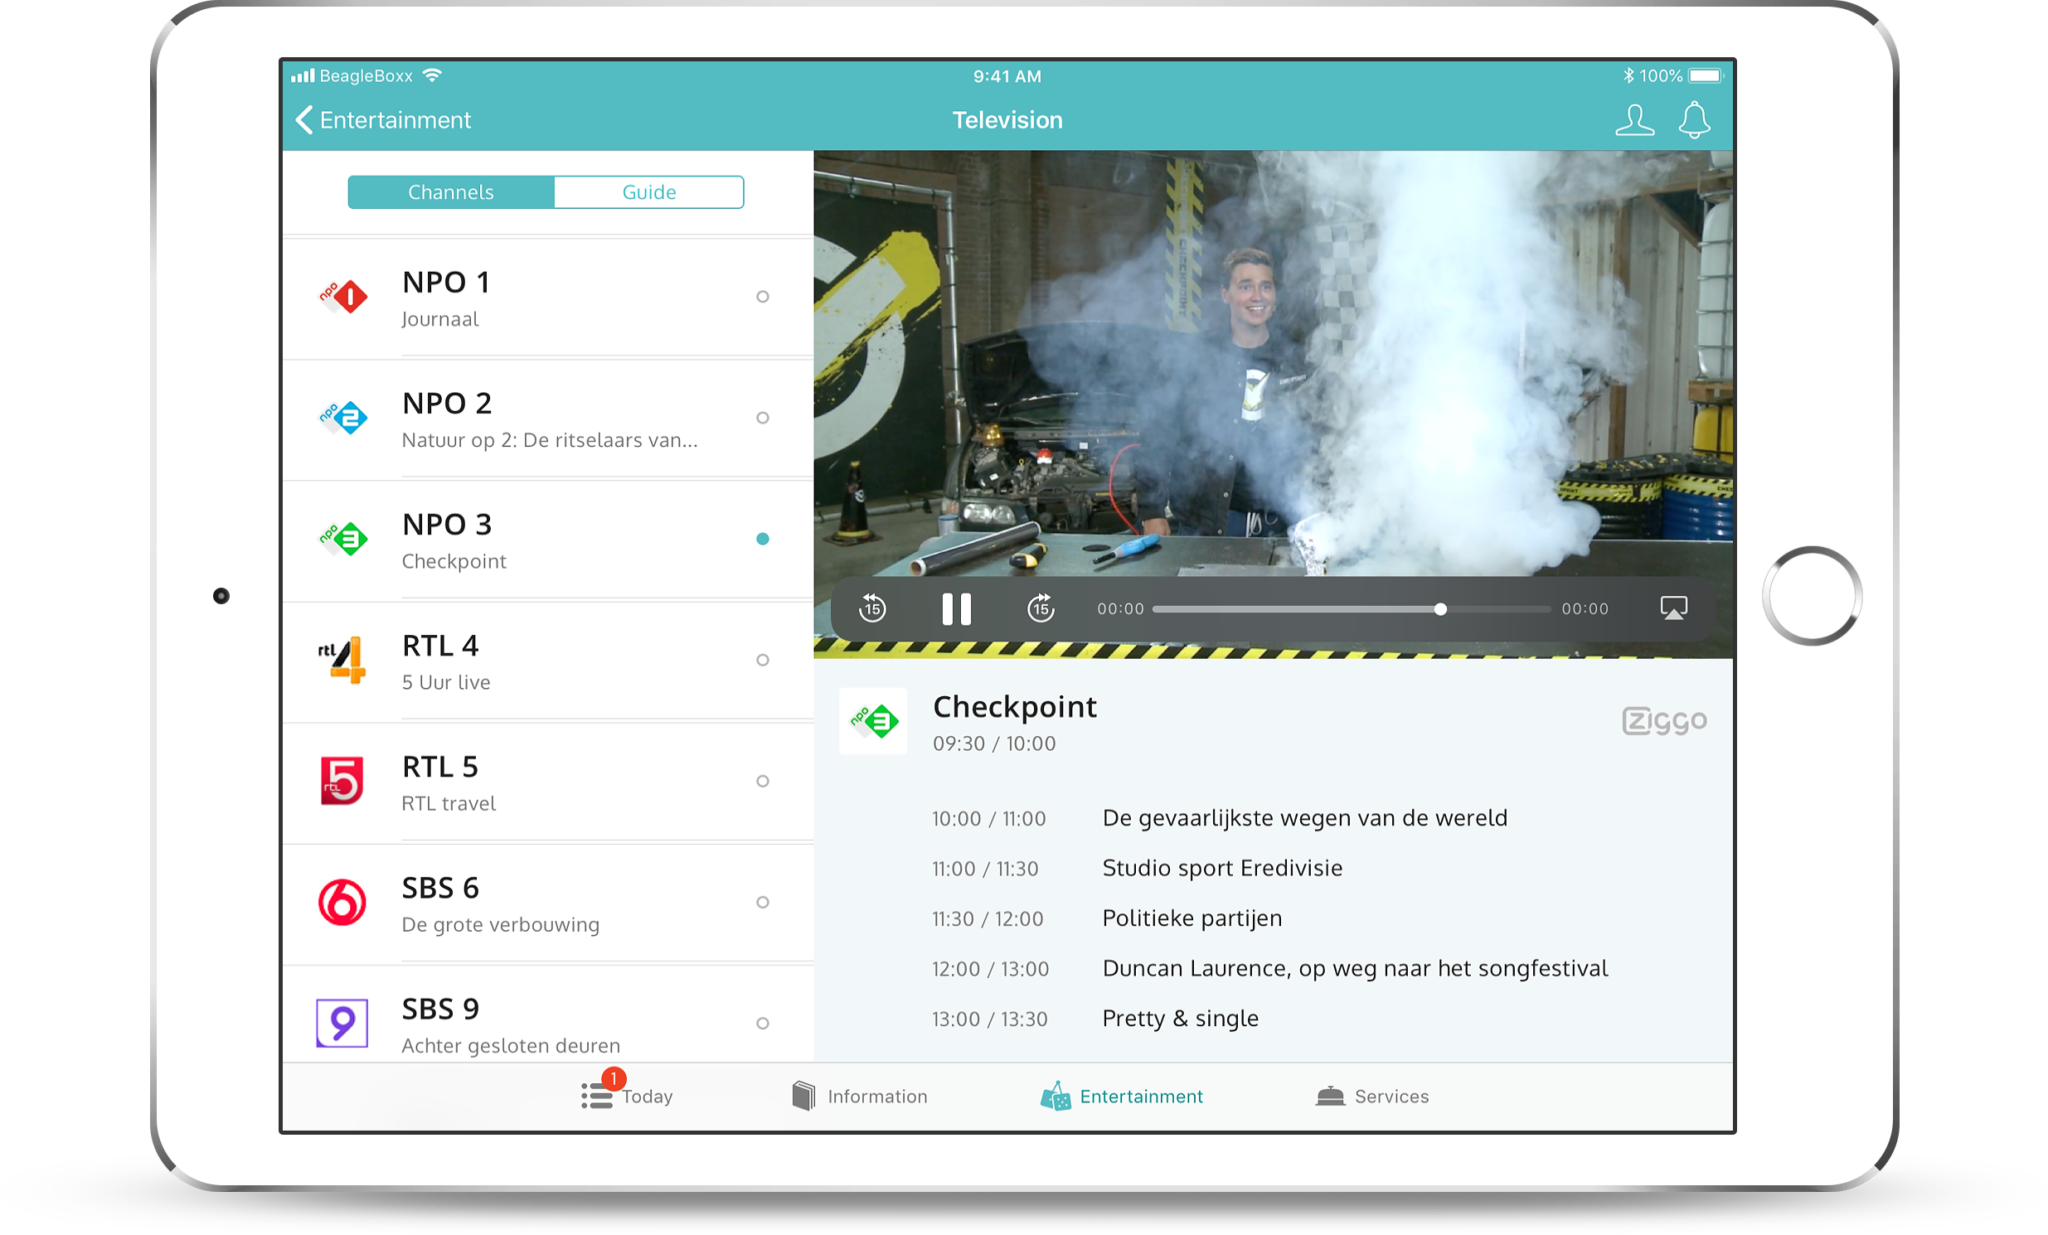Pause the video playback
Image resolution: width=2048 pixels, height=1235 pixels.
coord(956,608)
